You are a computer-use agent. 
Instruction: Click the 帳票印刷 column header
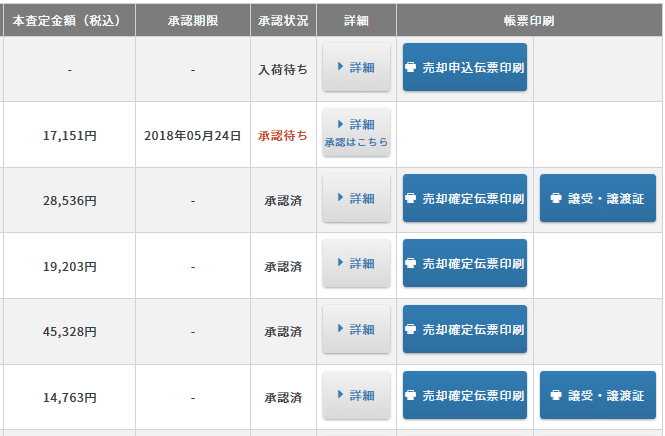pos(529,20)
